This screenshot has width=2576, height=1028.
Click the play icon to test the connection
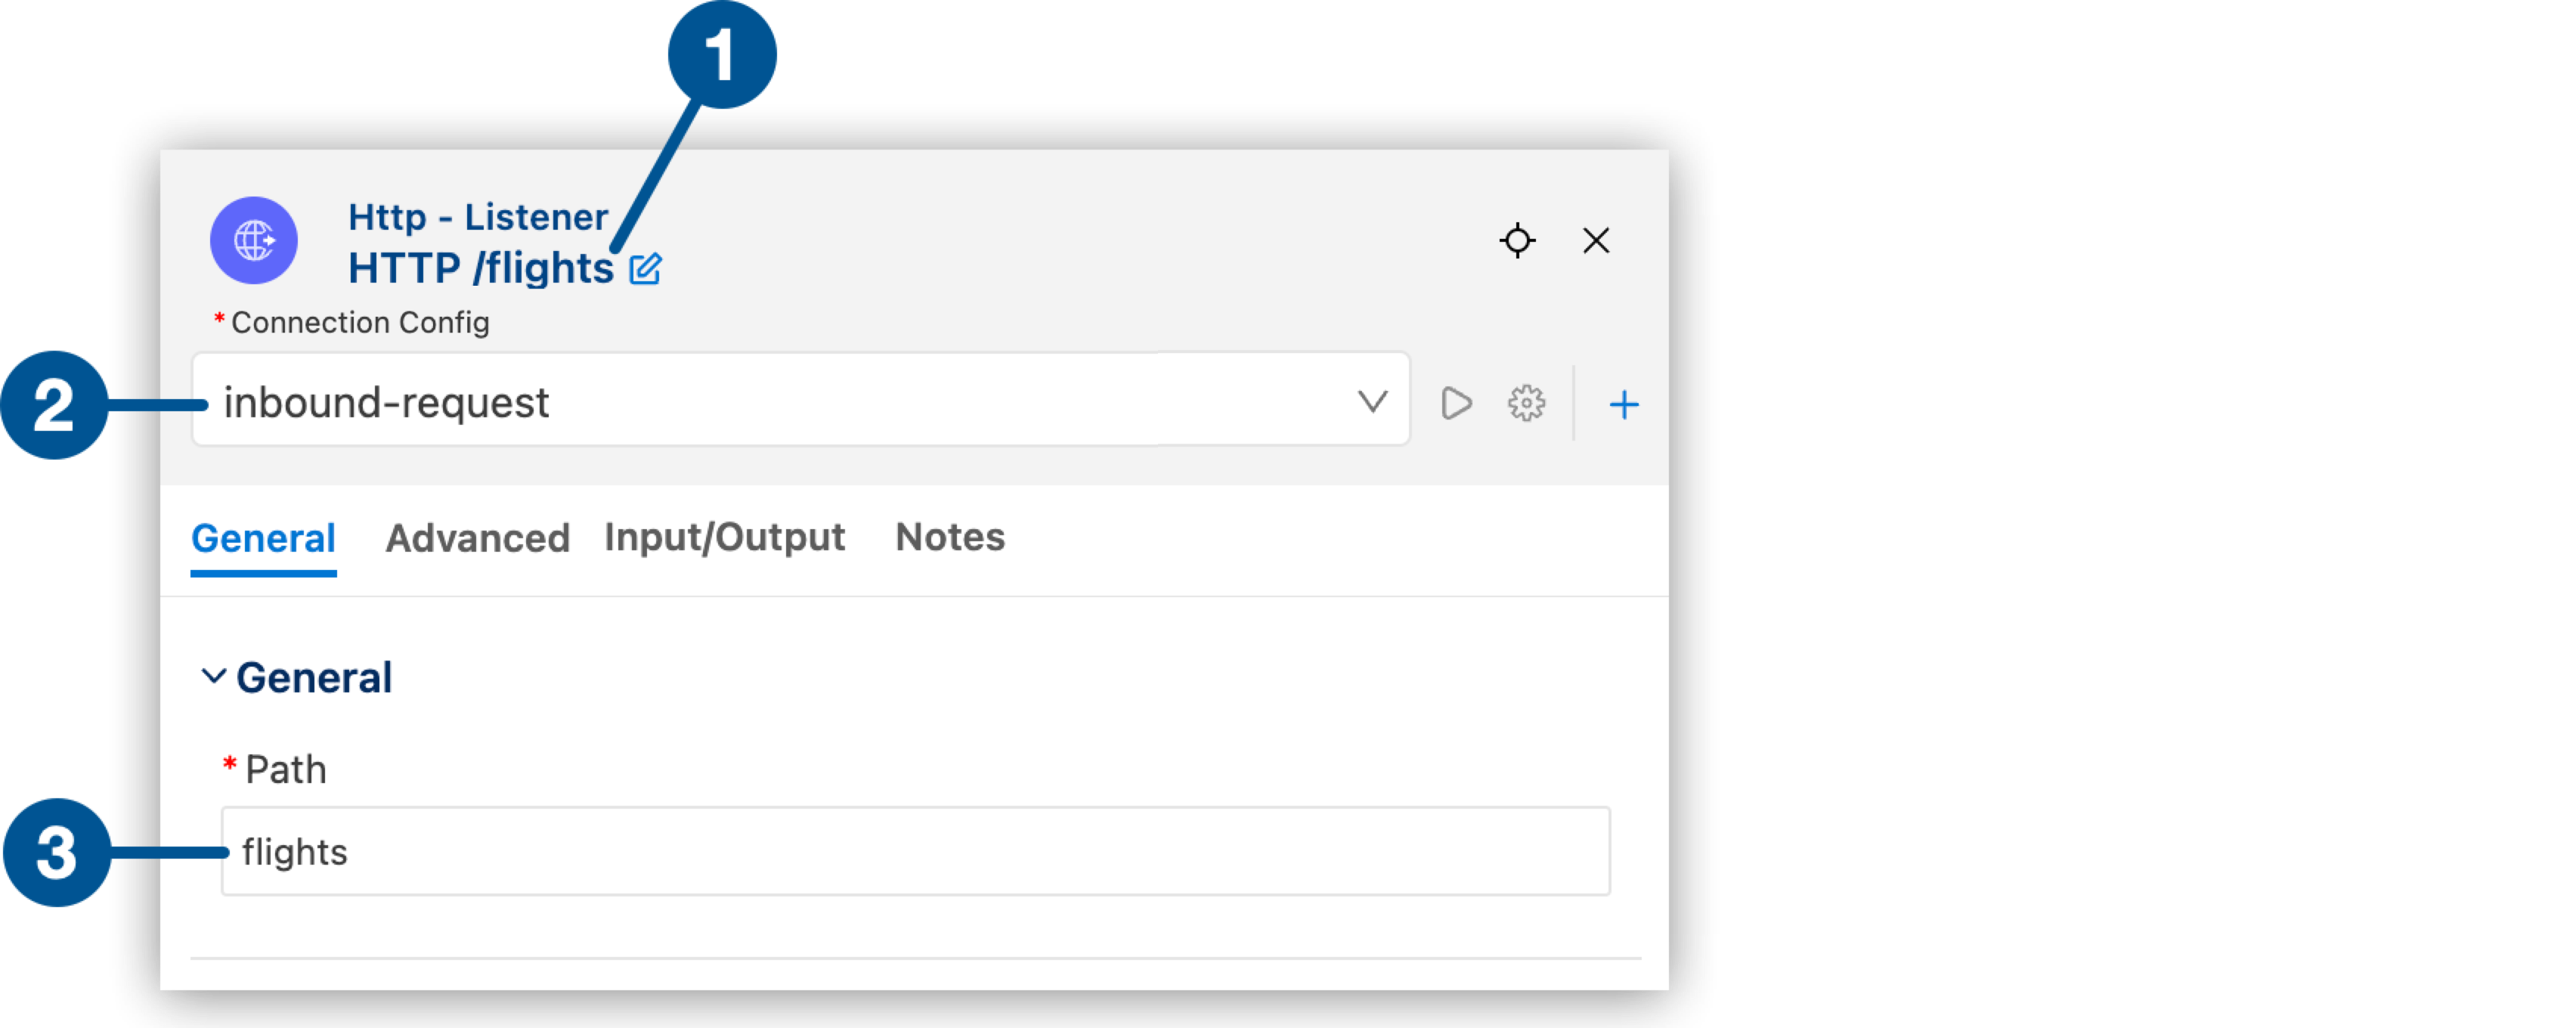[x=1456, y=403]
